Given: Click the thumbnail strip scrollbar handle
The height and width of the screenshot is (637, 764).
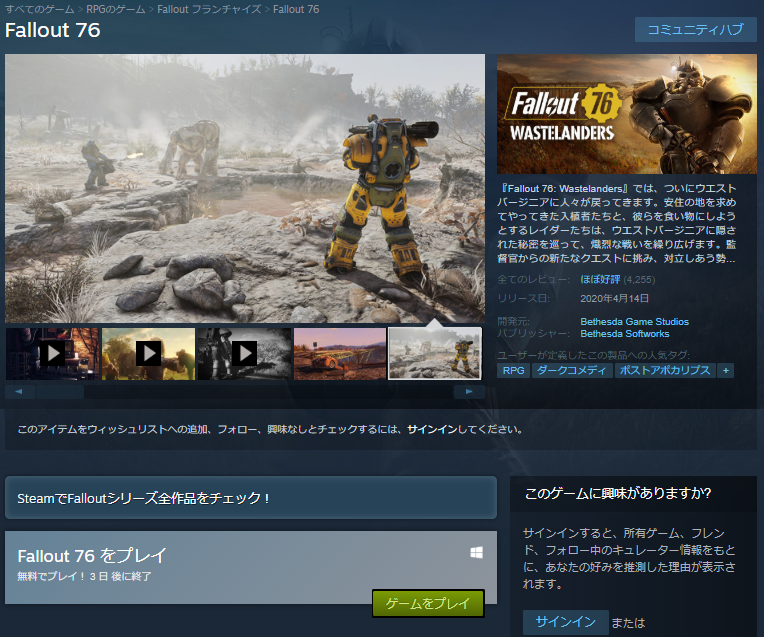Looking at the screenshot, I should tap(60, 392).
